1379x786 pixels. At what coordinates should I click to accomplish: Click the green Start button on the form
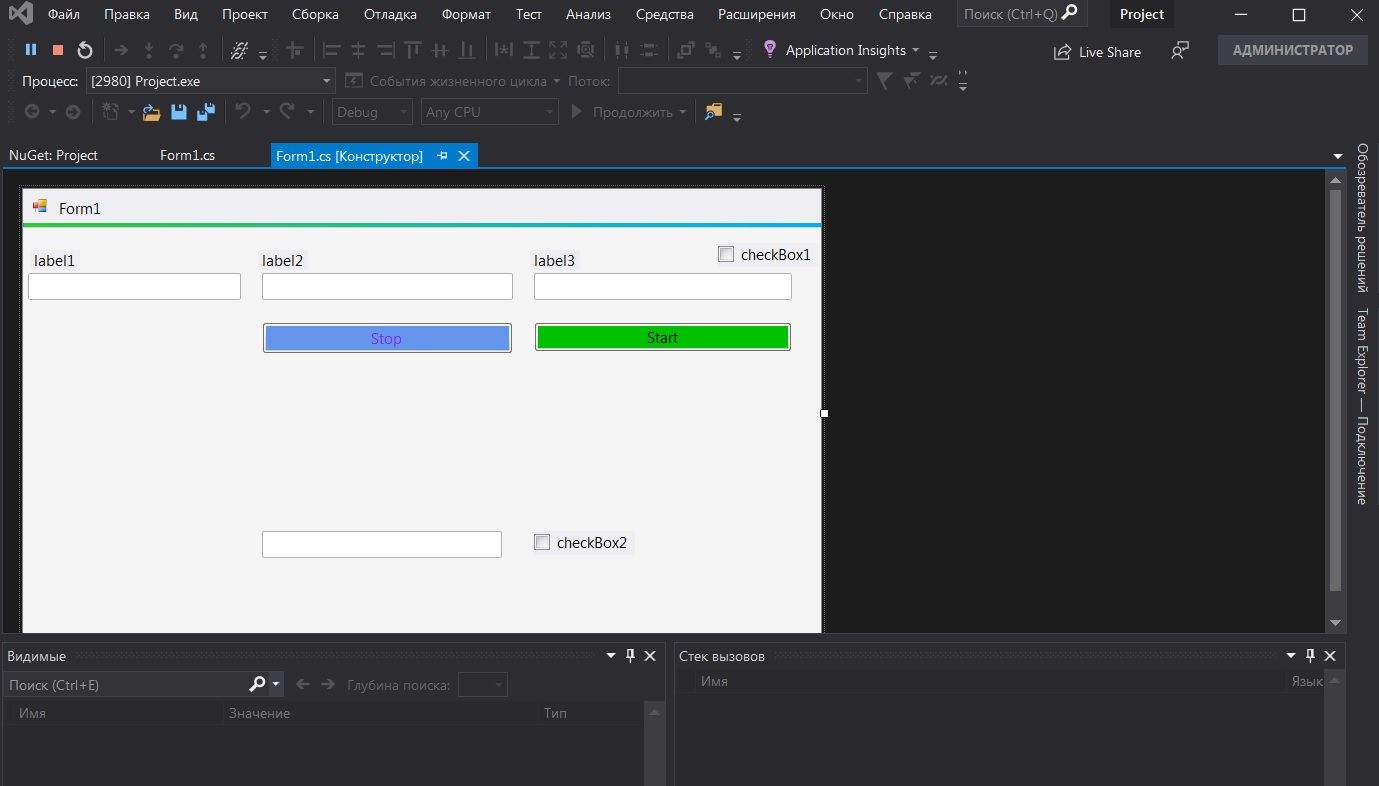(662, 337)
